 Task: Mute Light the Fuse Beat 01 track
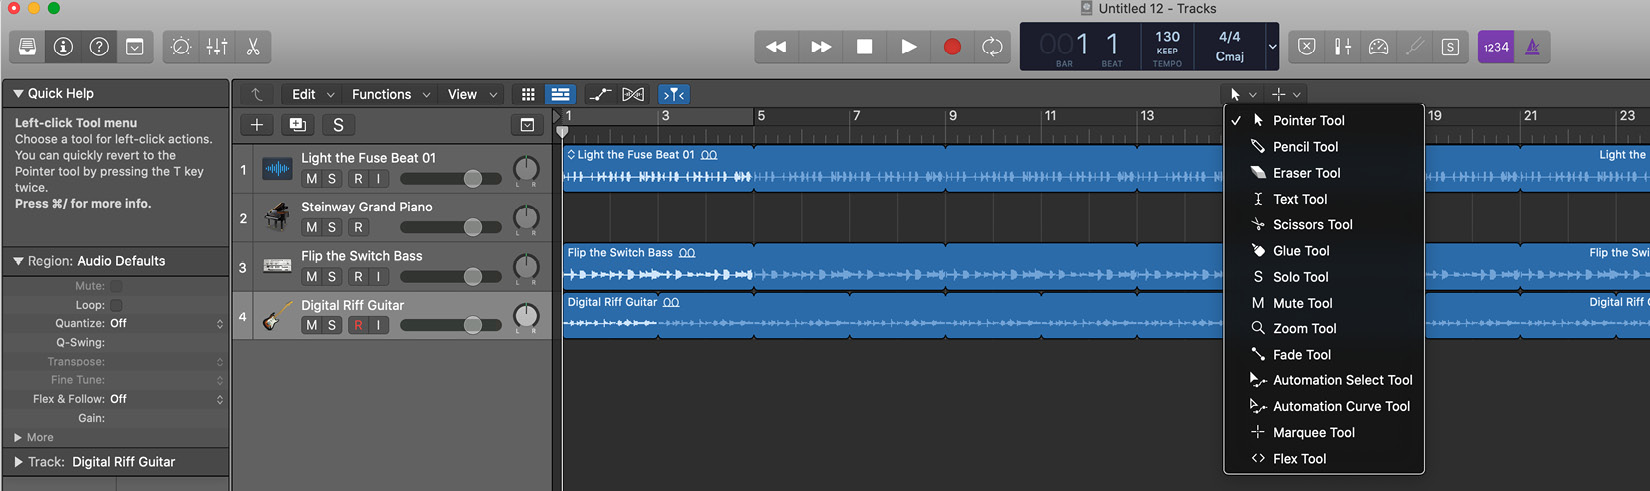(x=312, y=179)
